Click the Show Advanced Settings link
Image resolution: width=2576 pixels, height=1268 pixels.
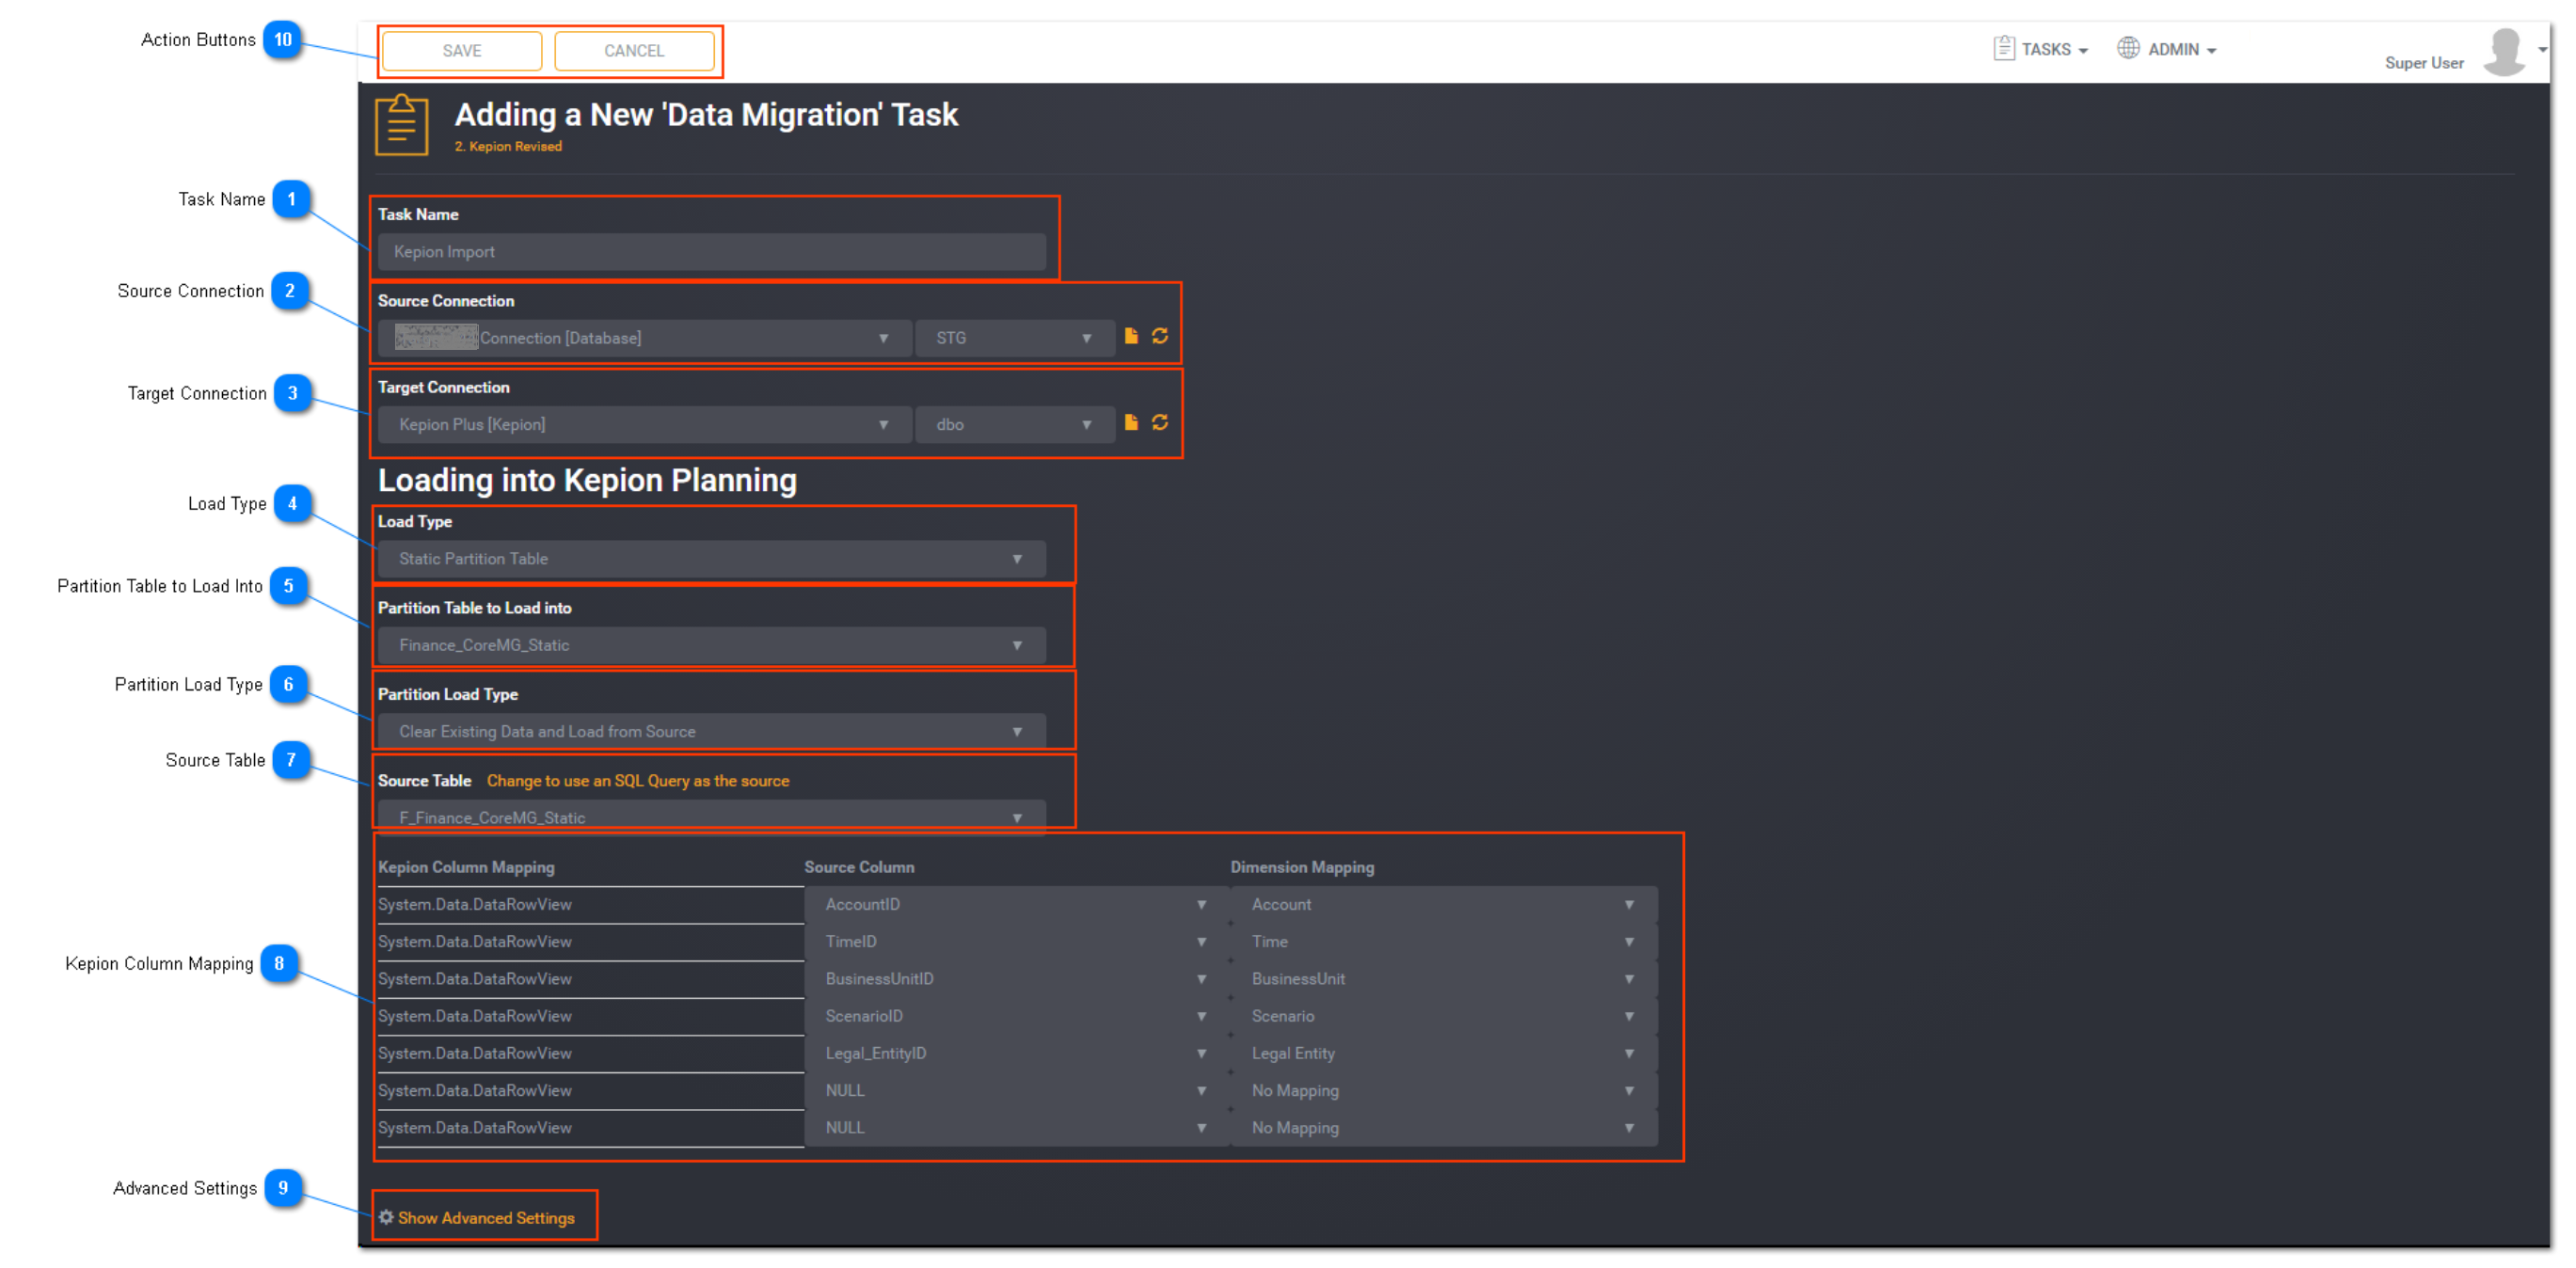click(x=486, y=1217)
